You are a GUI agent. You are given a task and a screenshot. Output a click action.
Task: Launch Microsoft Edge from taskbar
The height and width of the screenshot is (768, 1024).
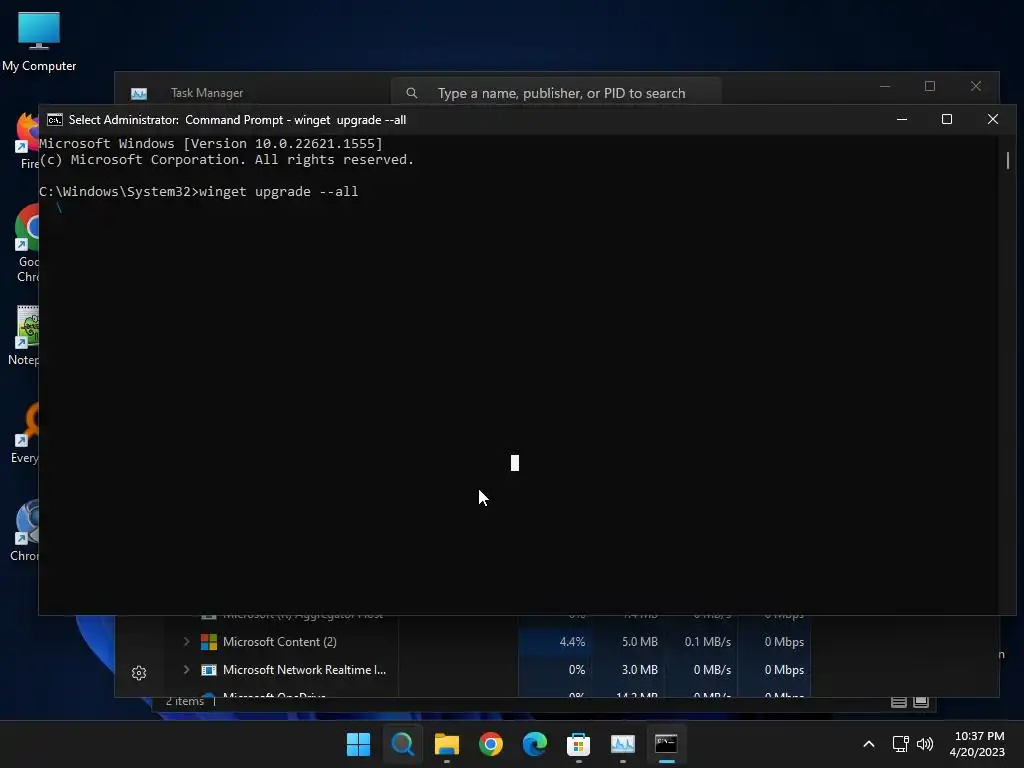pos(534,744)
